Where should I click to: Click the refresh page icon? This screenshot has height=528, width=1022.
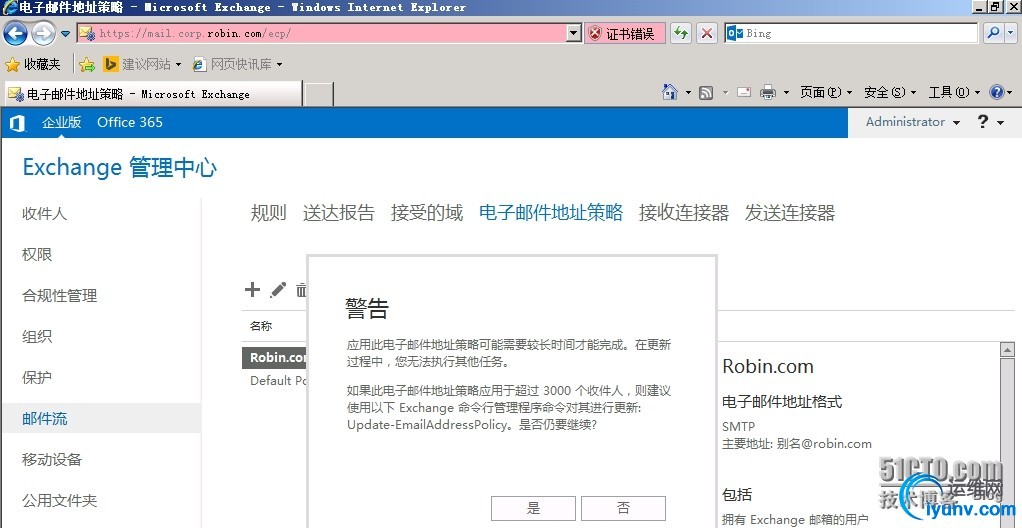[681, 33]
